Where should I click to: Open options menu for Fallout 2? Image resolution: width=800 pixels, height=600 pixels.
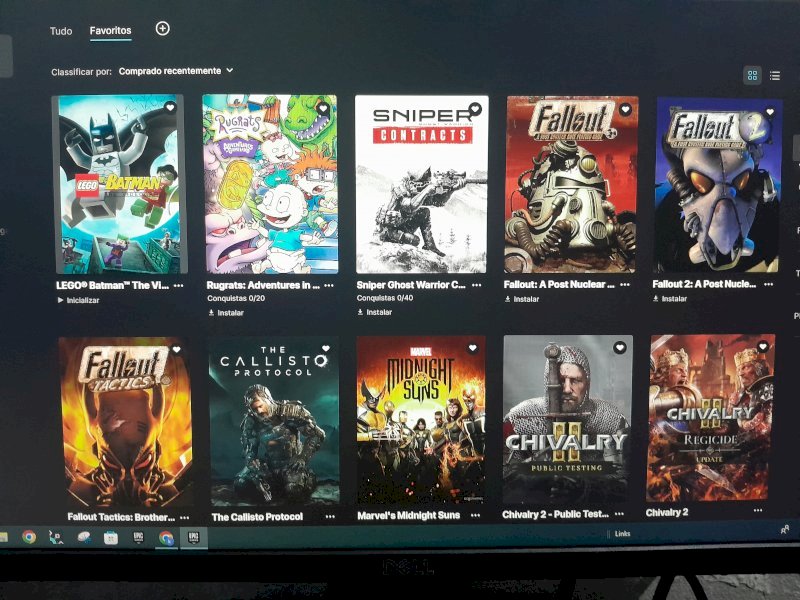coord(768,284)
